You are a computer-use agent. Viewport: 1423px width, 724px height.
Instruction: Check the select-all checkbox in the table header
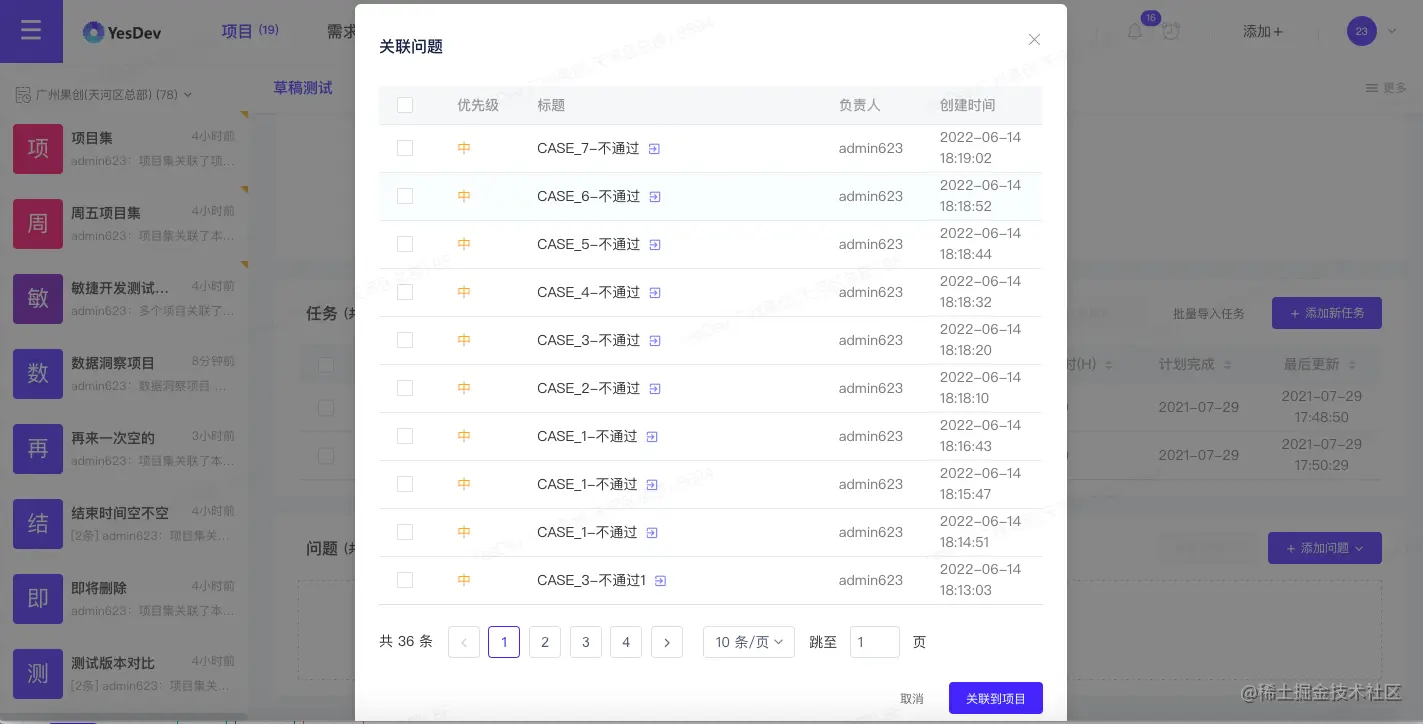tap(405, 105)
